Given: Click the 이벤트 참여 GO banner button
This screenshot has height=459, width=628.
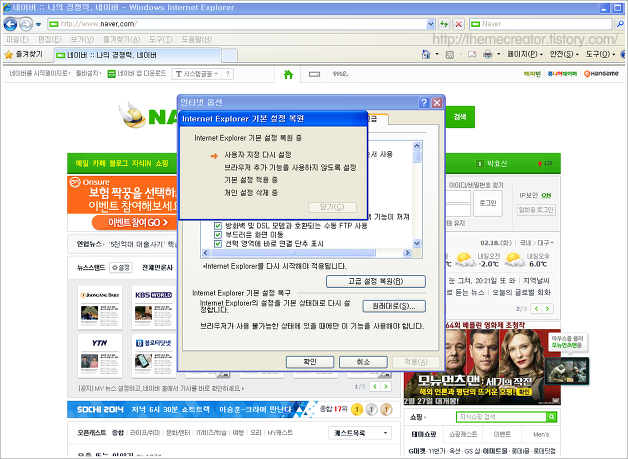Looking at the screenshot, I should tap(135, 223).
